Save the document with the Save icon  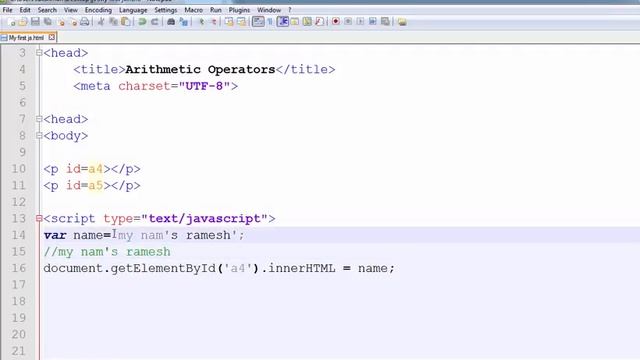(x=35, y=22)
